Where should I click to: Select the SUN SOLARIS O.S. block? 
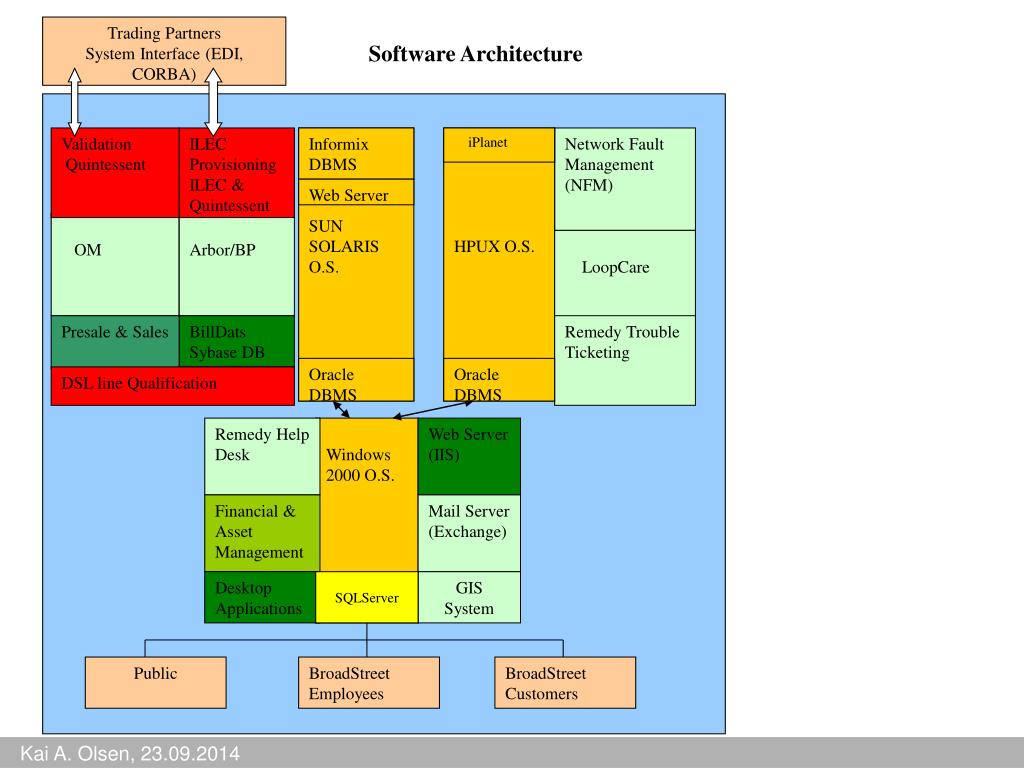356,281
